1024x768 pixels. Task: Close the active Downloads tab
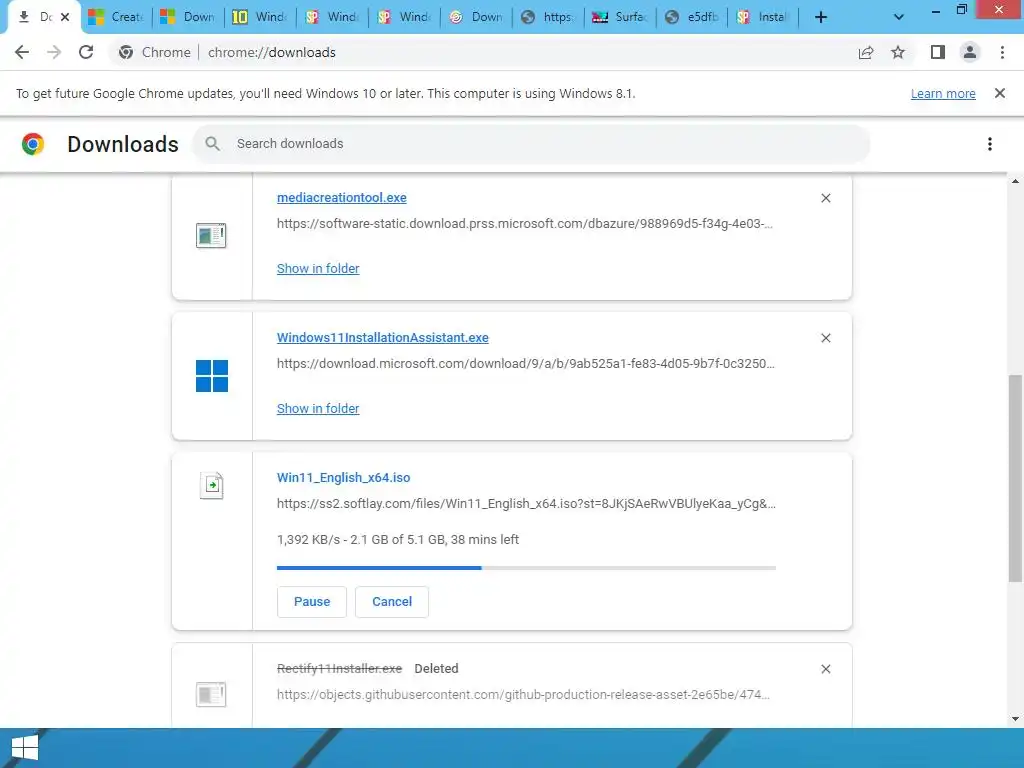65,17
